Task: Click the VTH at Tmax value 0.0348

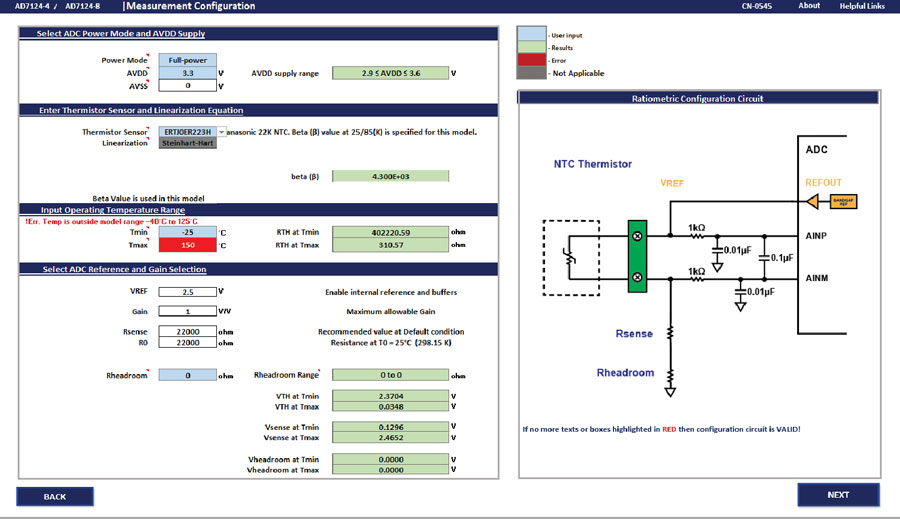Action: [x=390, y=406]
